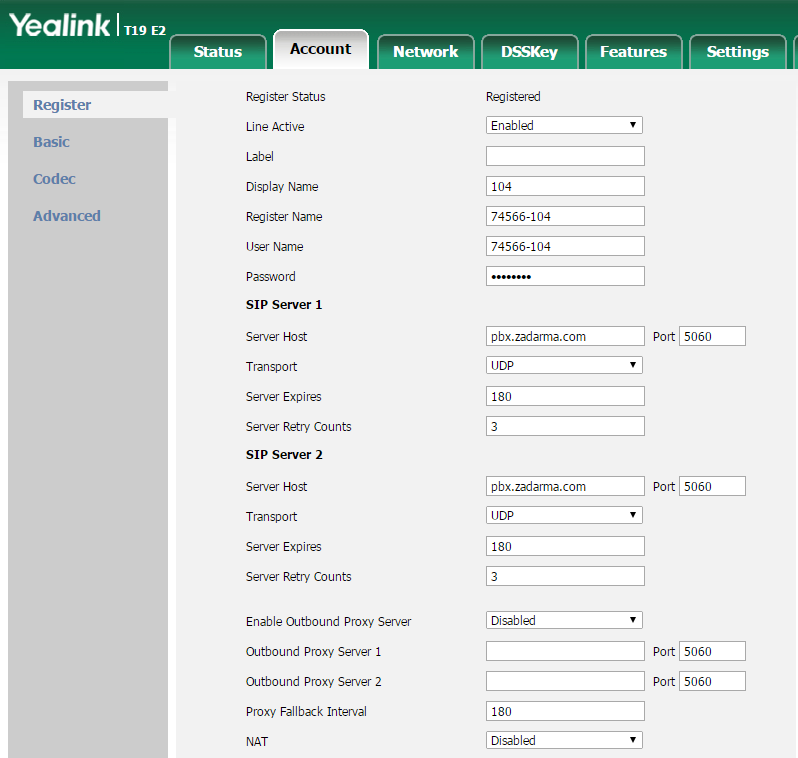Go to the Features tab
The height and width of the screenshot is (758, 798).
coord(633,52)
